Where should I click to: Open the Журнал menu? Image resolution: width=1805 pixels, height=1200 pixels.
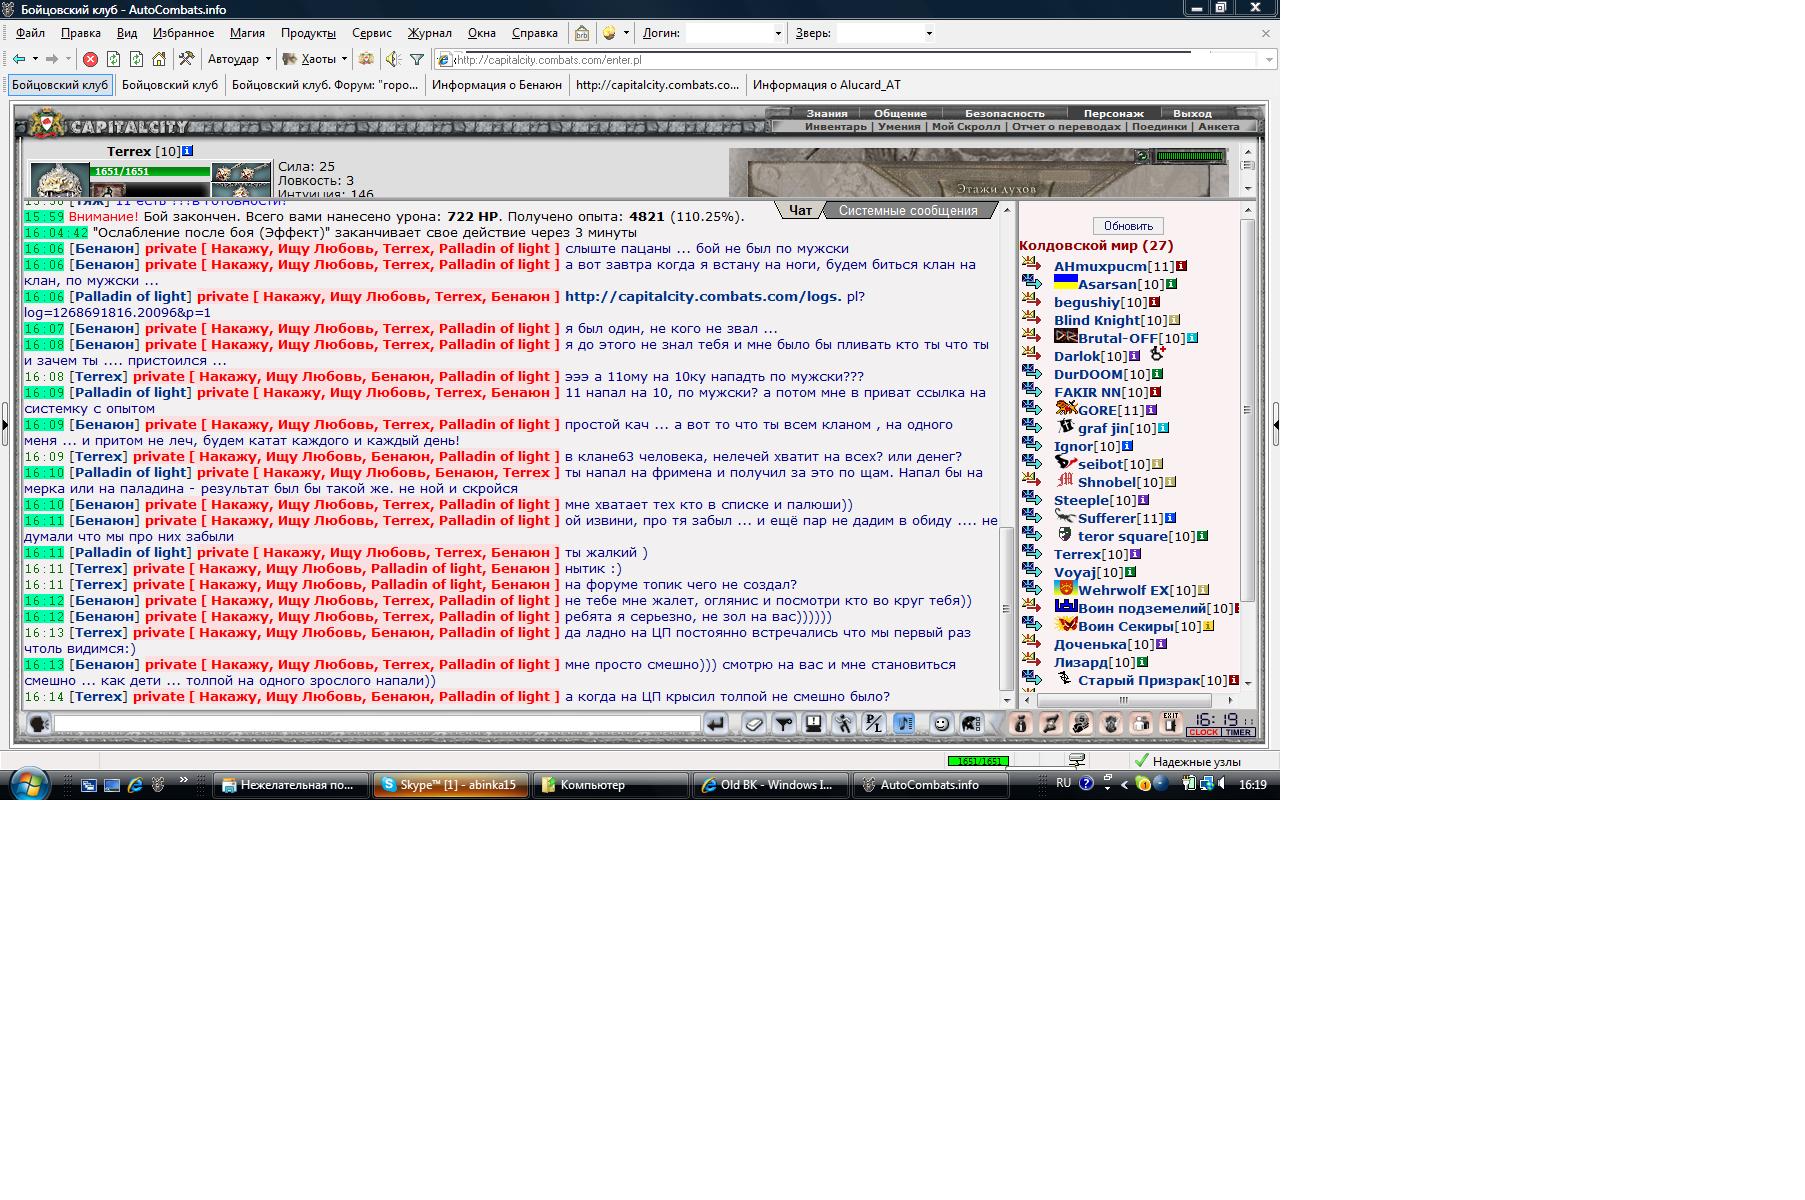coord(430,33)
